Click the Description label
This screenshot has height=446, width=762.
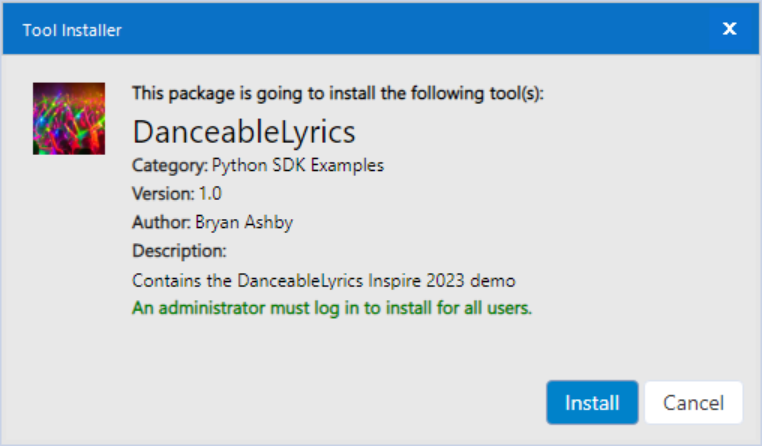coord(179,250)
